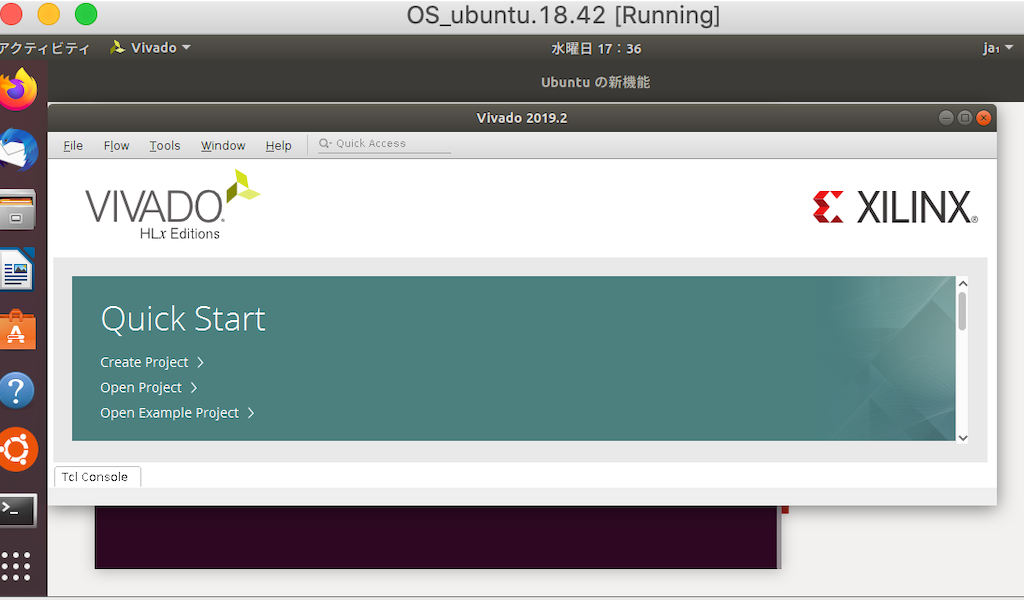Image resolution: width=1024 pixels, height=600 pixels.
Task: Type in the Quick Access search field
Action: [385, 144]
